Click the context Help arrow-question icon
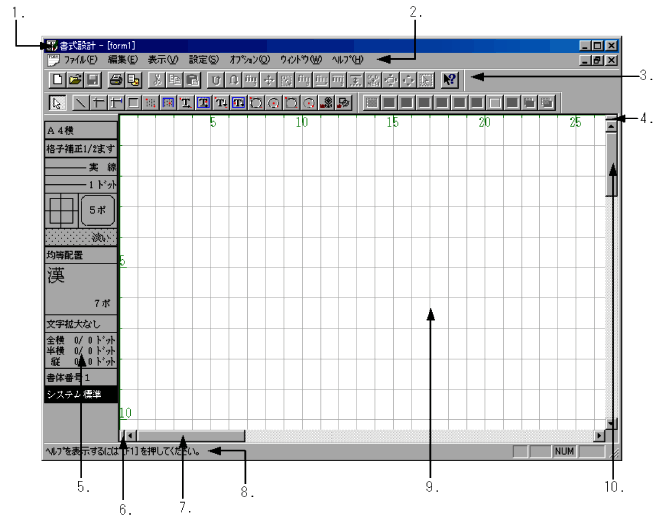 coord(451,79)
